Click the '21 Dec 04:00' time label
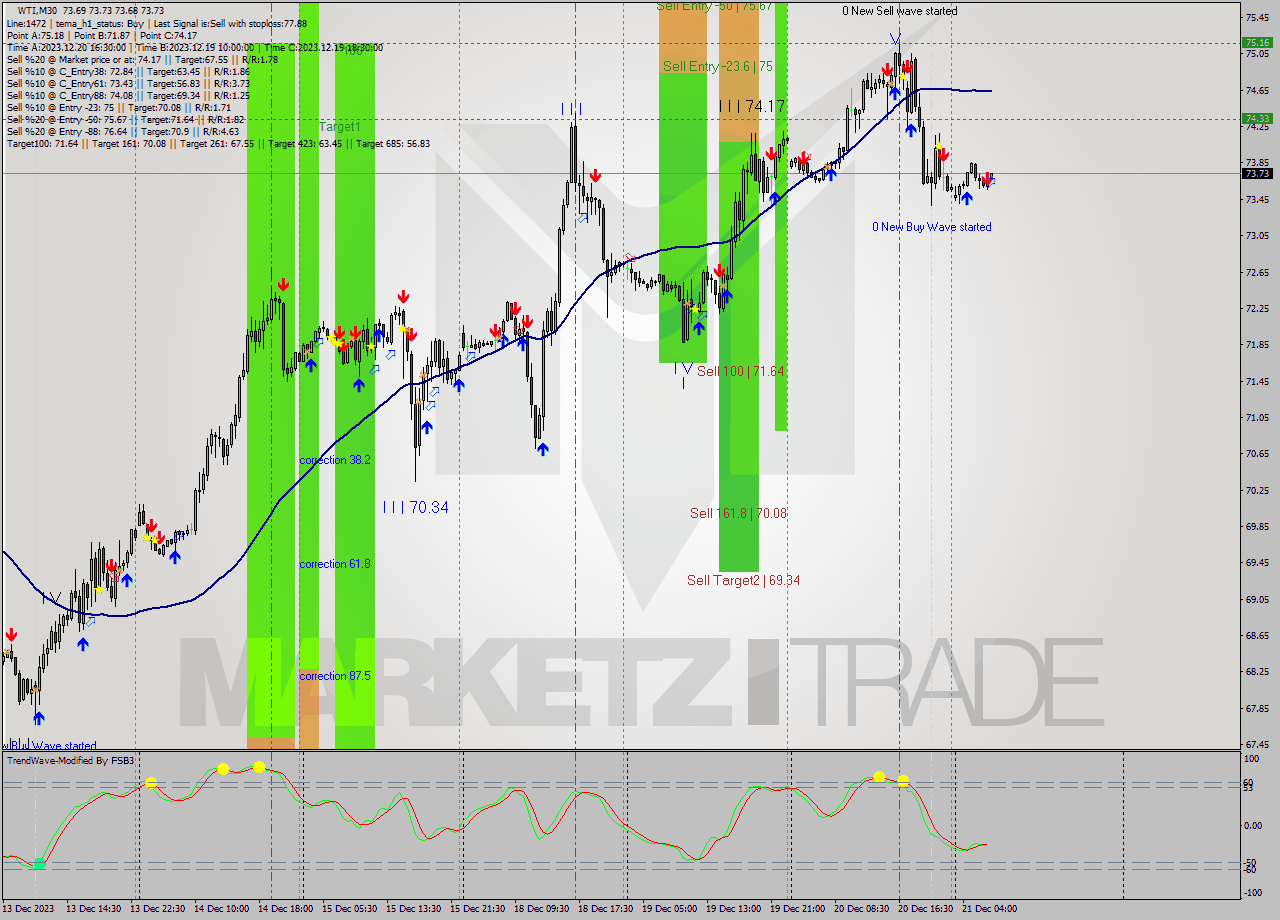The image size is (1280, 920). [x=989, y=908]
